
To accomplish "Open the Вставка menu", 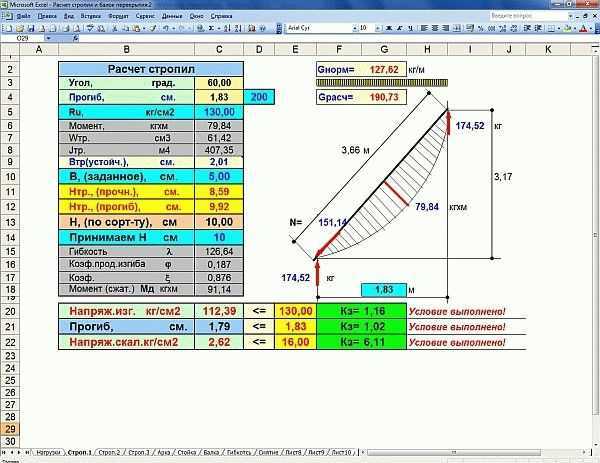I will point(91,16).
